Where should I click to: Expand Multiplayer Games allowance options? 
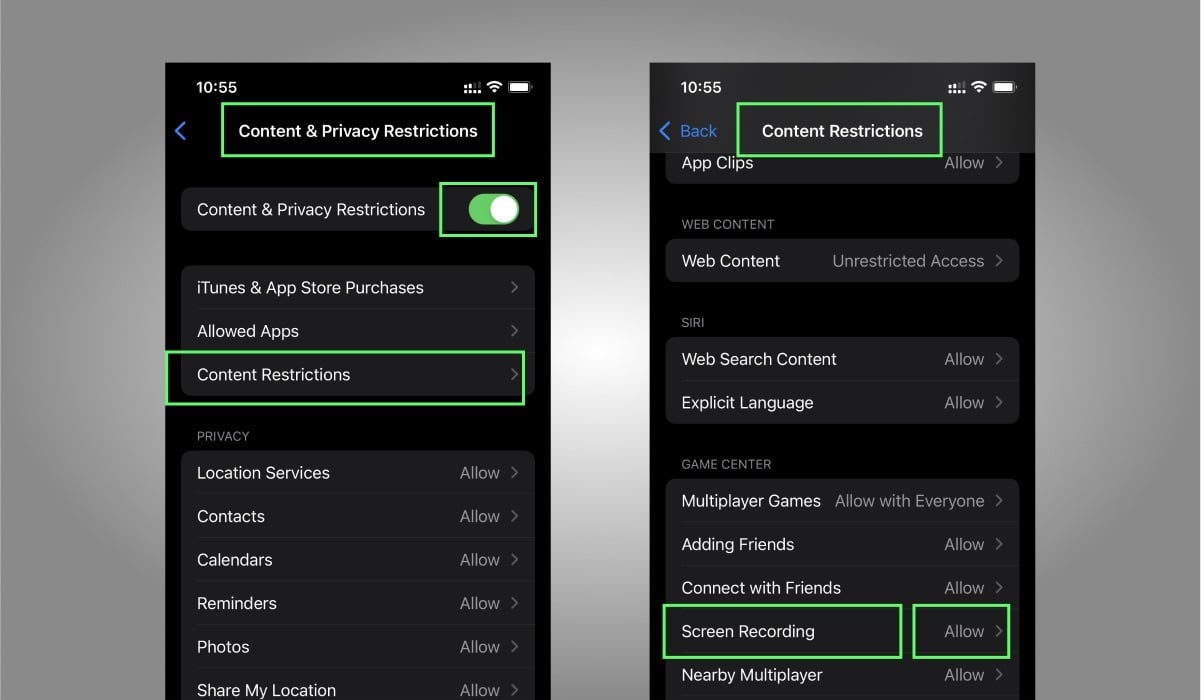coord(842,500)
